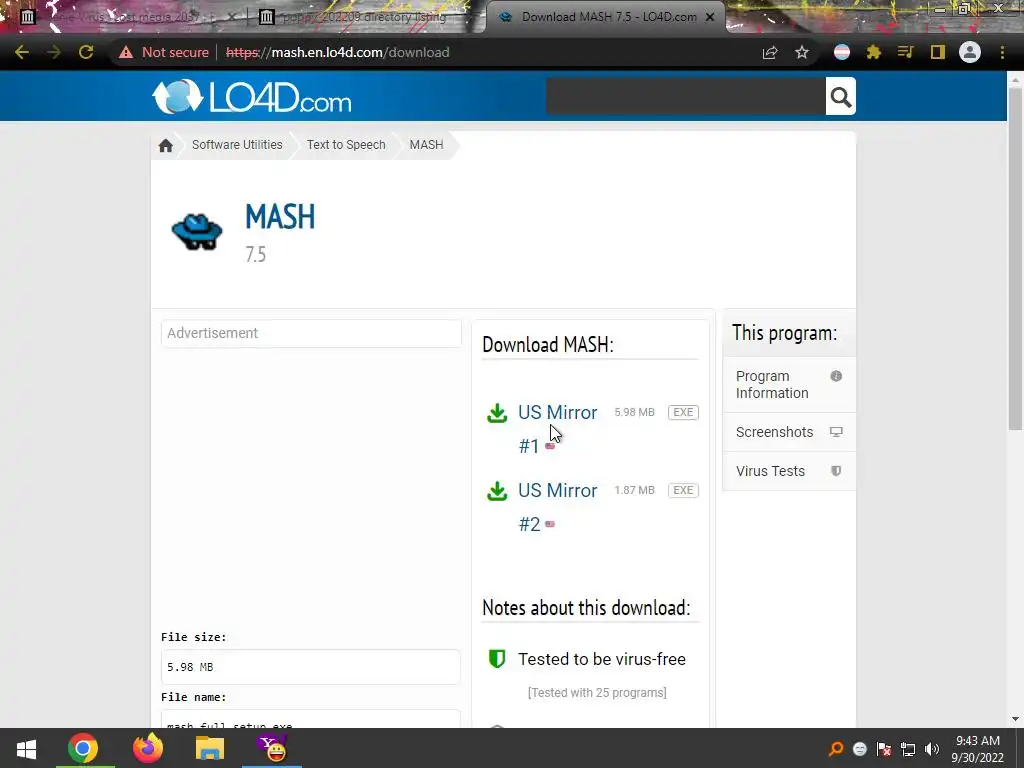Click the volume speaker tray icon

point(932,749)
